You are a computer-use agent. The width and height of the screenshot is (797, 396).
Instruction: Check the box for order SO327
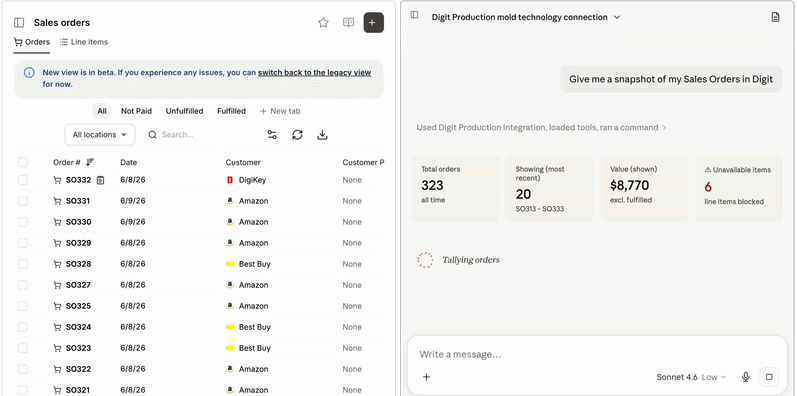[23, 285]
